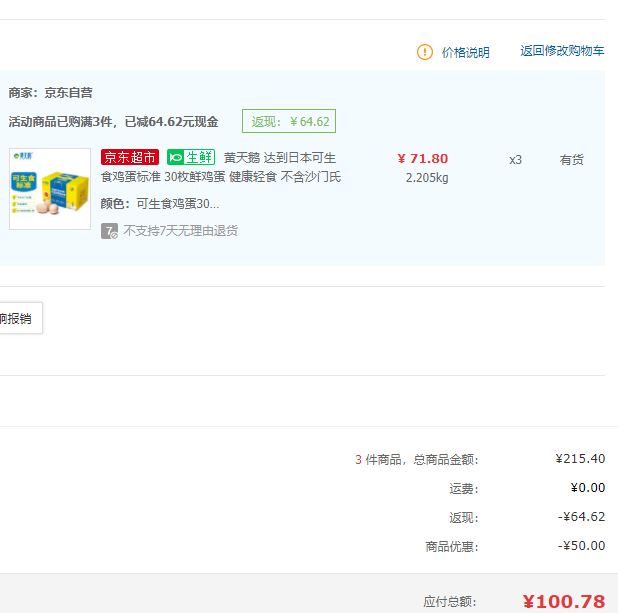
Task: Click the 返现: label in the order summary
Action: 464,518
